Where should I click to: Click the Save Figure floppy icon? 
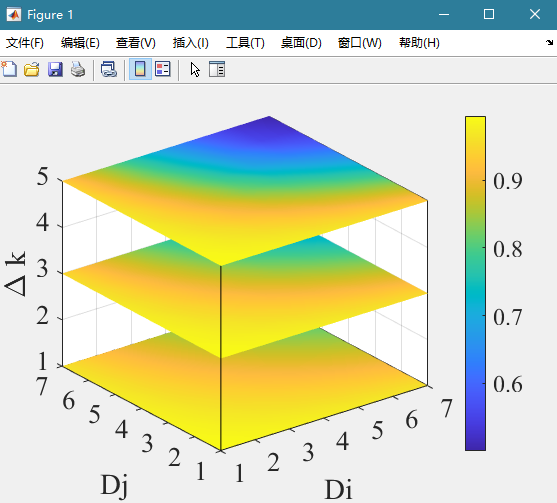(55, 69)
